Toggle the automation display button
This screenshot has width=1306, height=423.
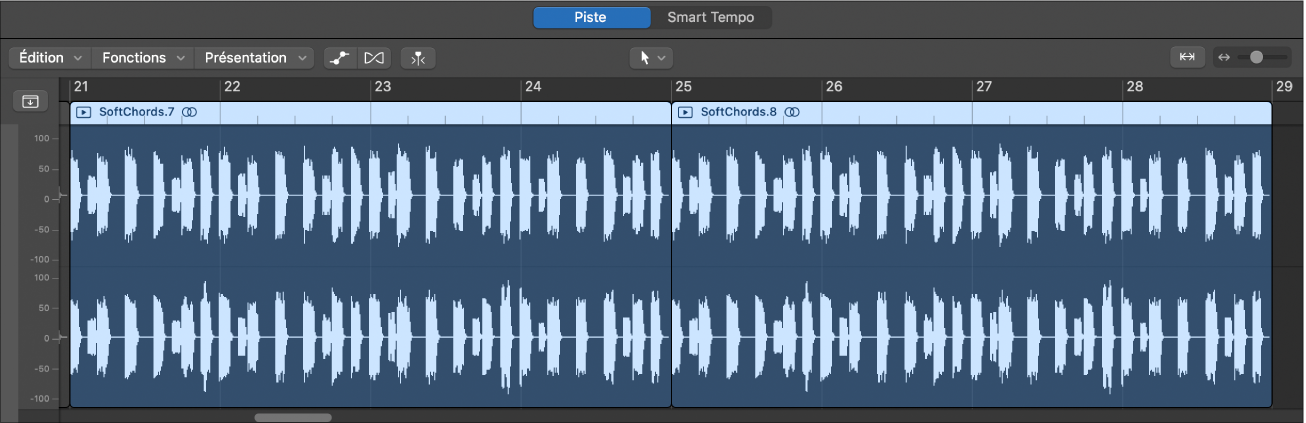(341, 58)
